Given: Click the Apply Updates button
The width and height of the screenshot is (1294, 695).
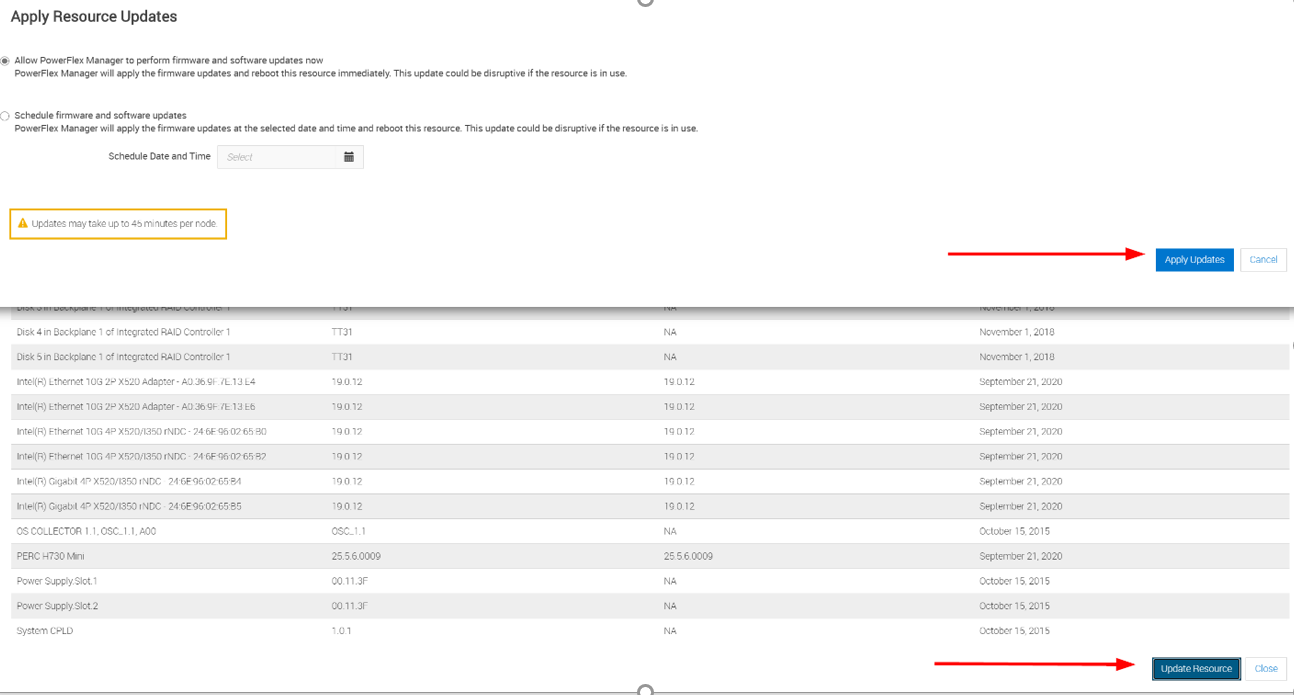Looking at the screenshot, I should coord(1194,259).
